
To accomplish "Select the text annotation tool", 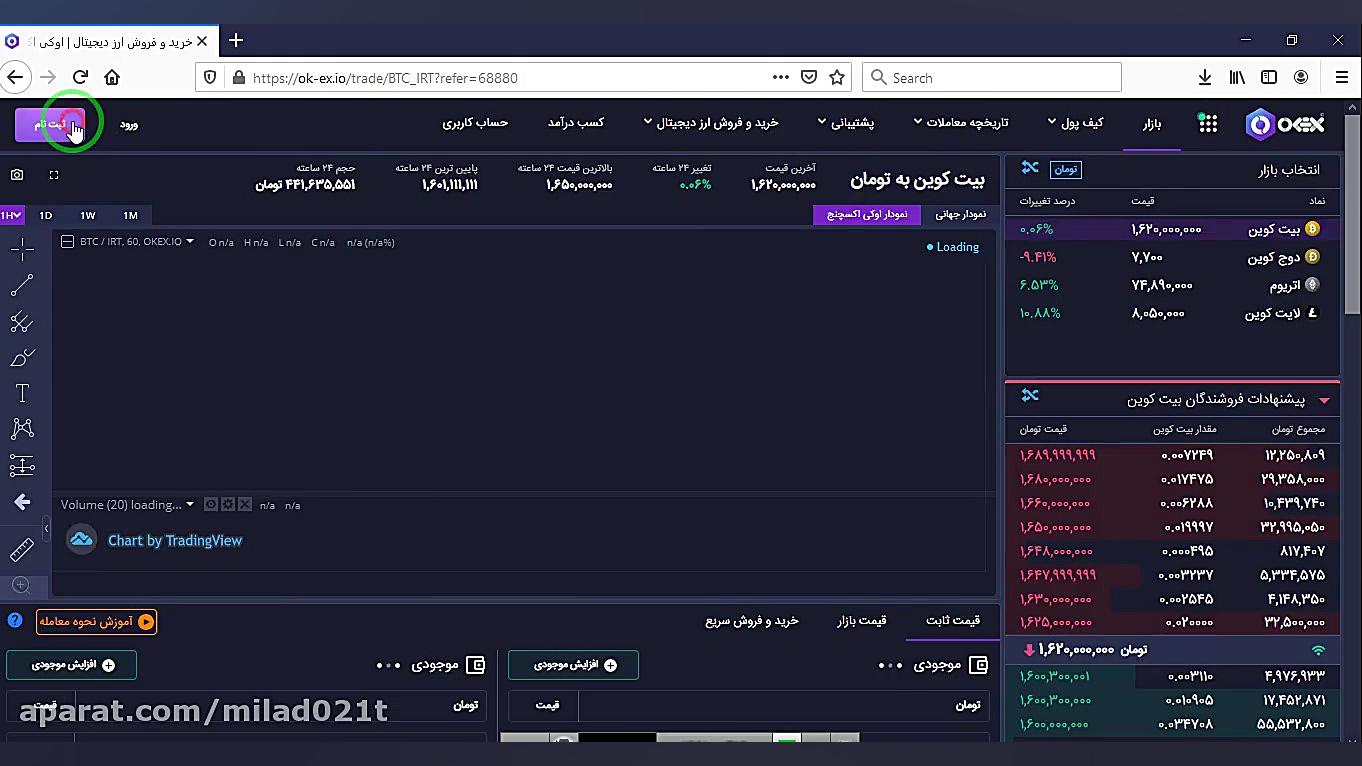I will [22, 393].
